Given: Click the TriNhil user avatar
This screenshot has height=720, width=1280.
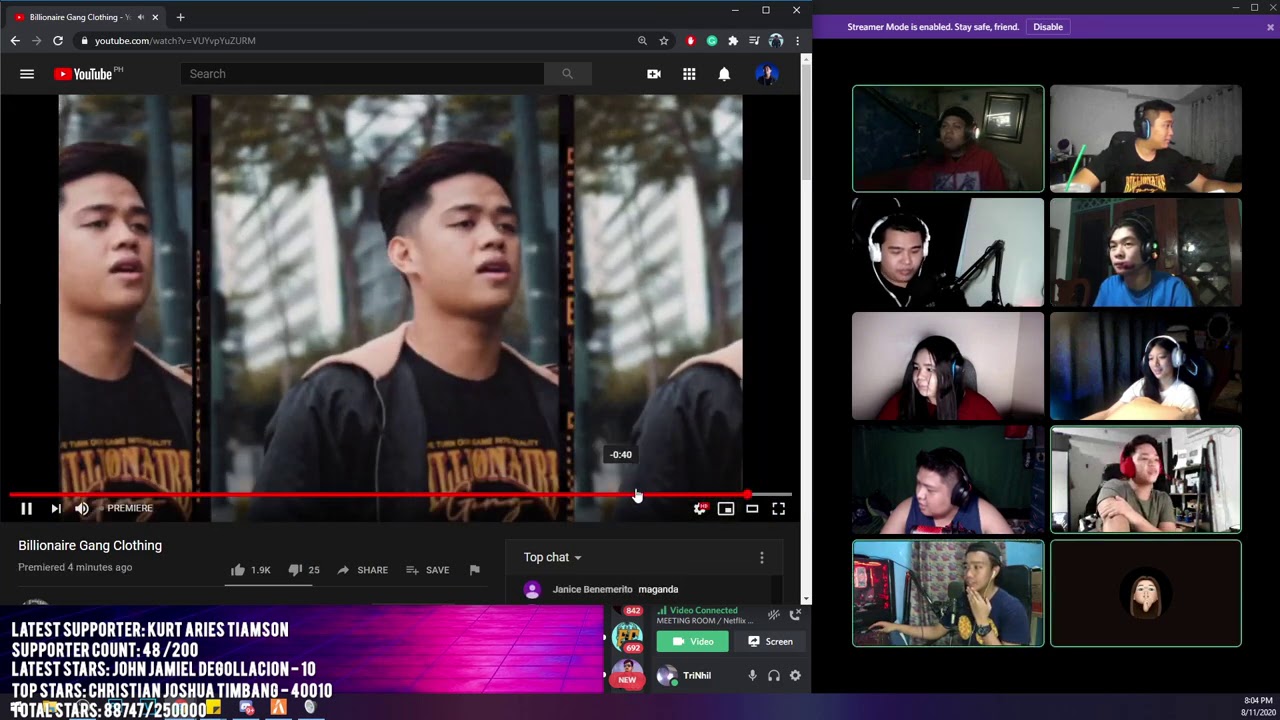Looking at the screenshot, I should (x=667, y=676).
